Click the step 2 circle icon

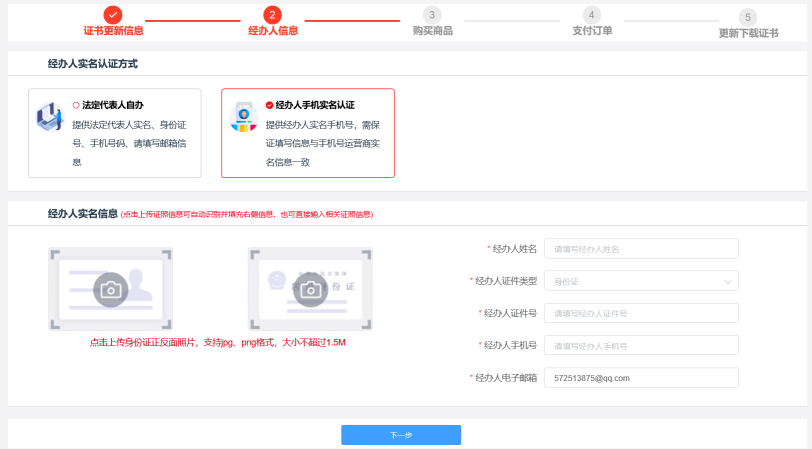point(272,15)
